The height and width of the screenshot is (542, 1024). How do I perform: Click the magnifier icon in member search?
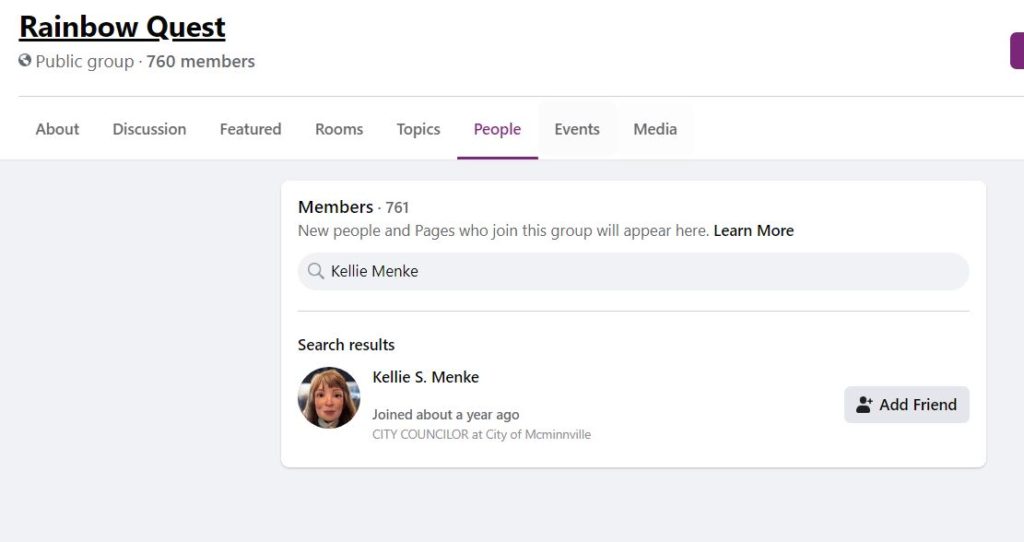point(316,271)
